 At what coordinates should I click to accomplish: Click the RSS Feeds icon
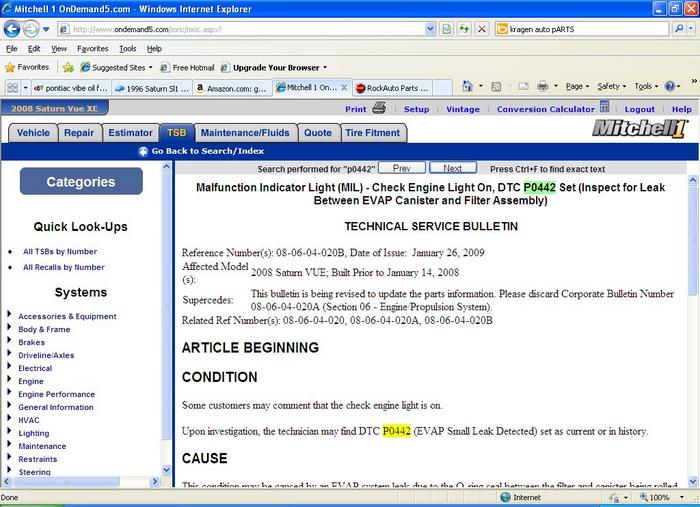tap(496, 87)
